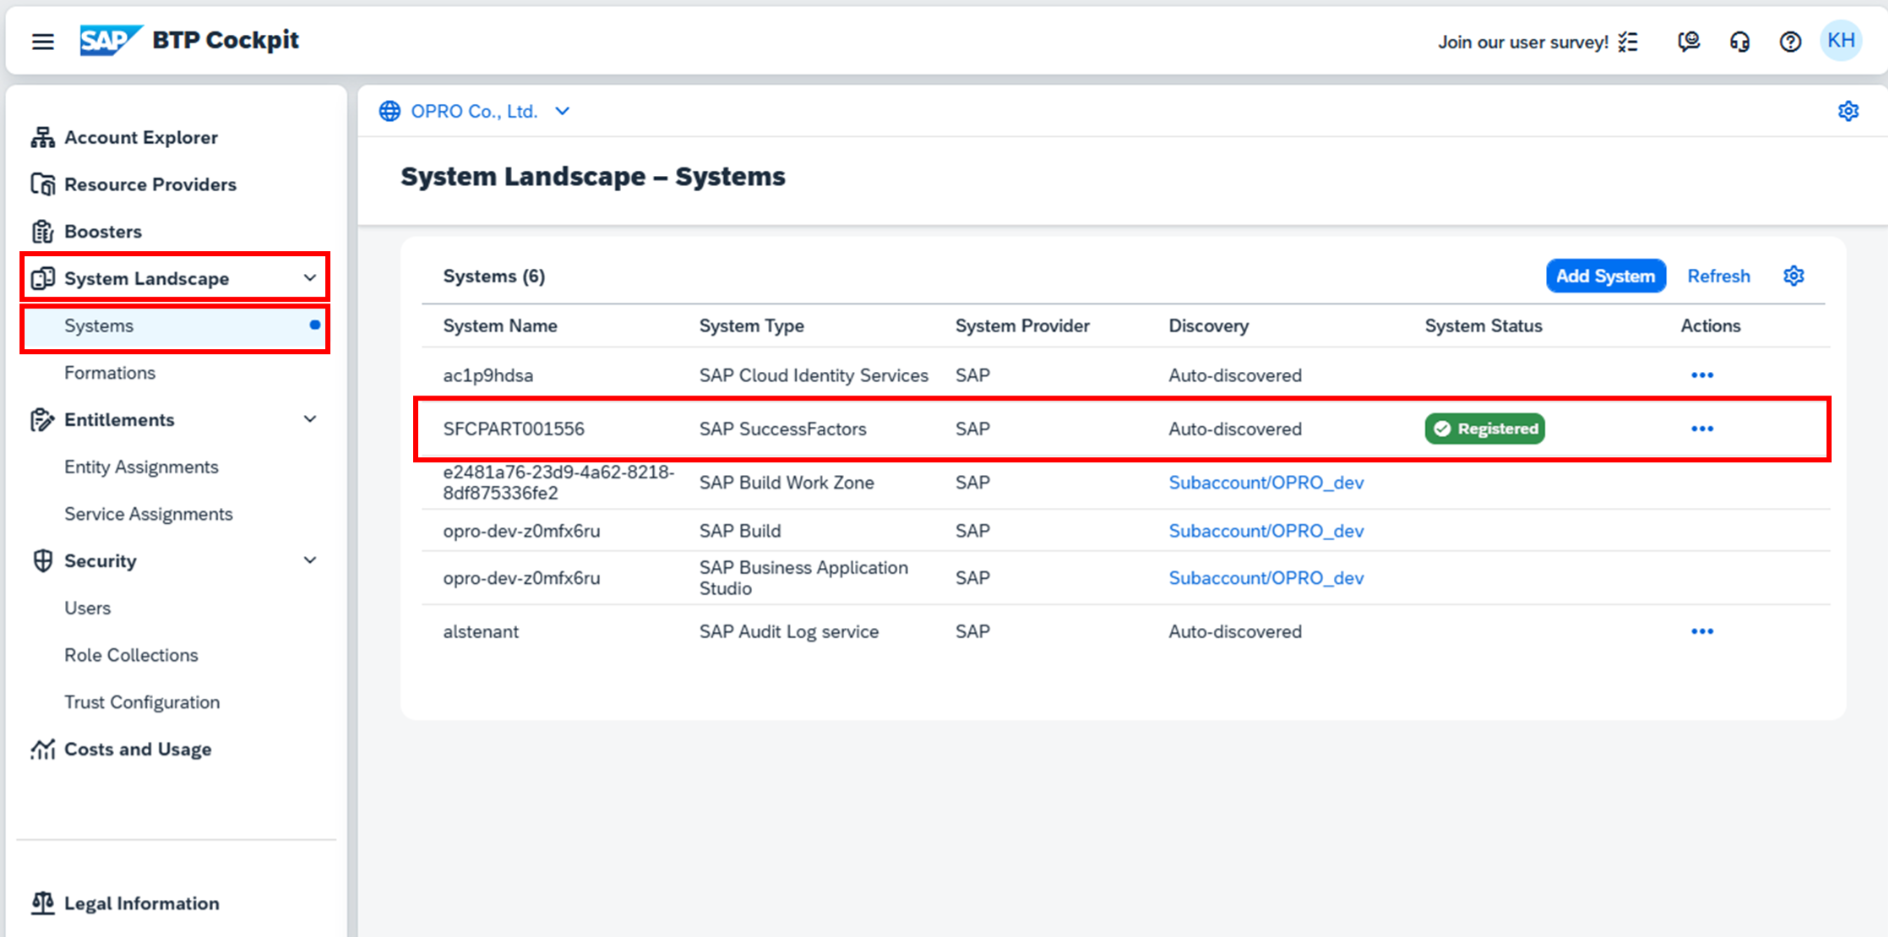Open Account Explorer from the sidebar

click(140, 137)
